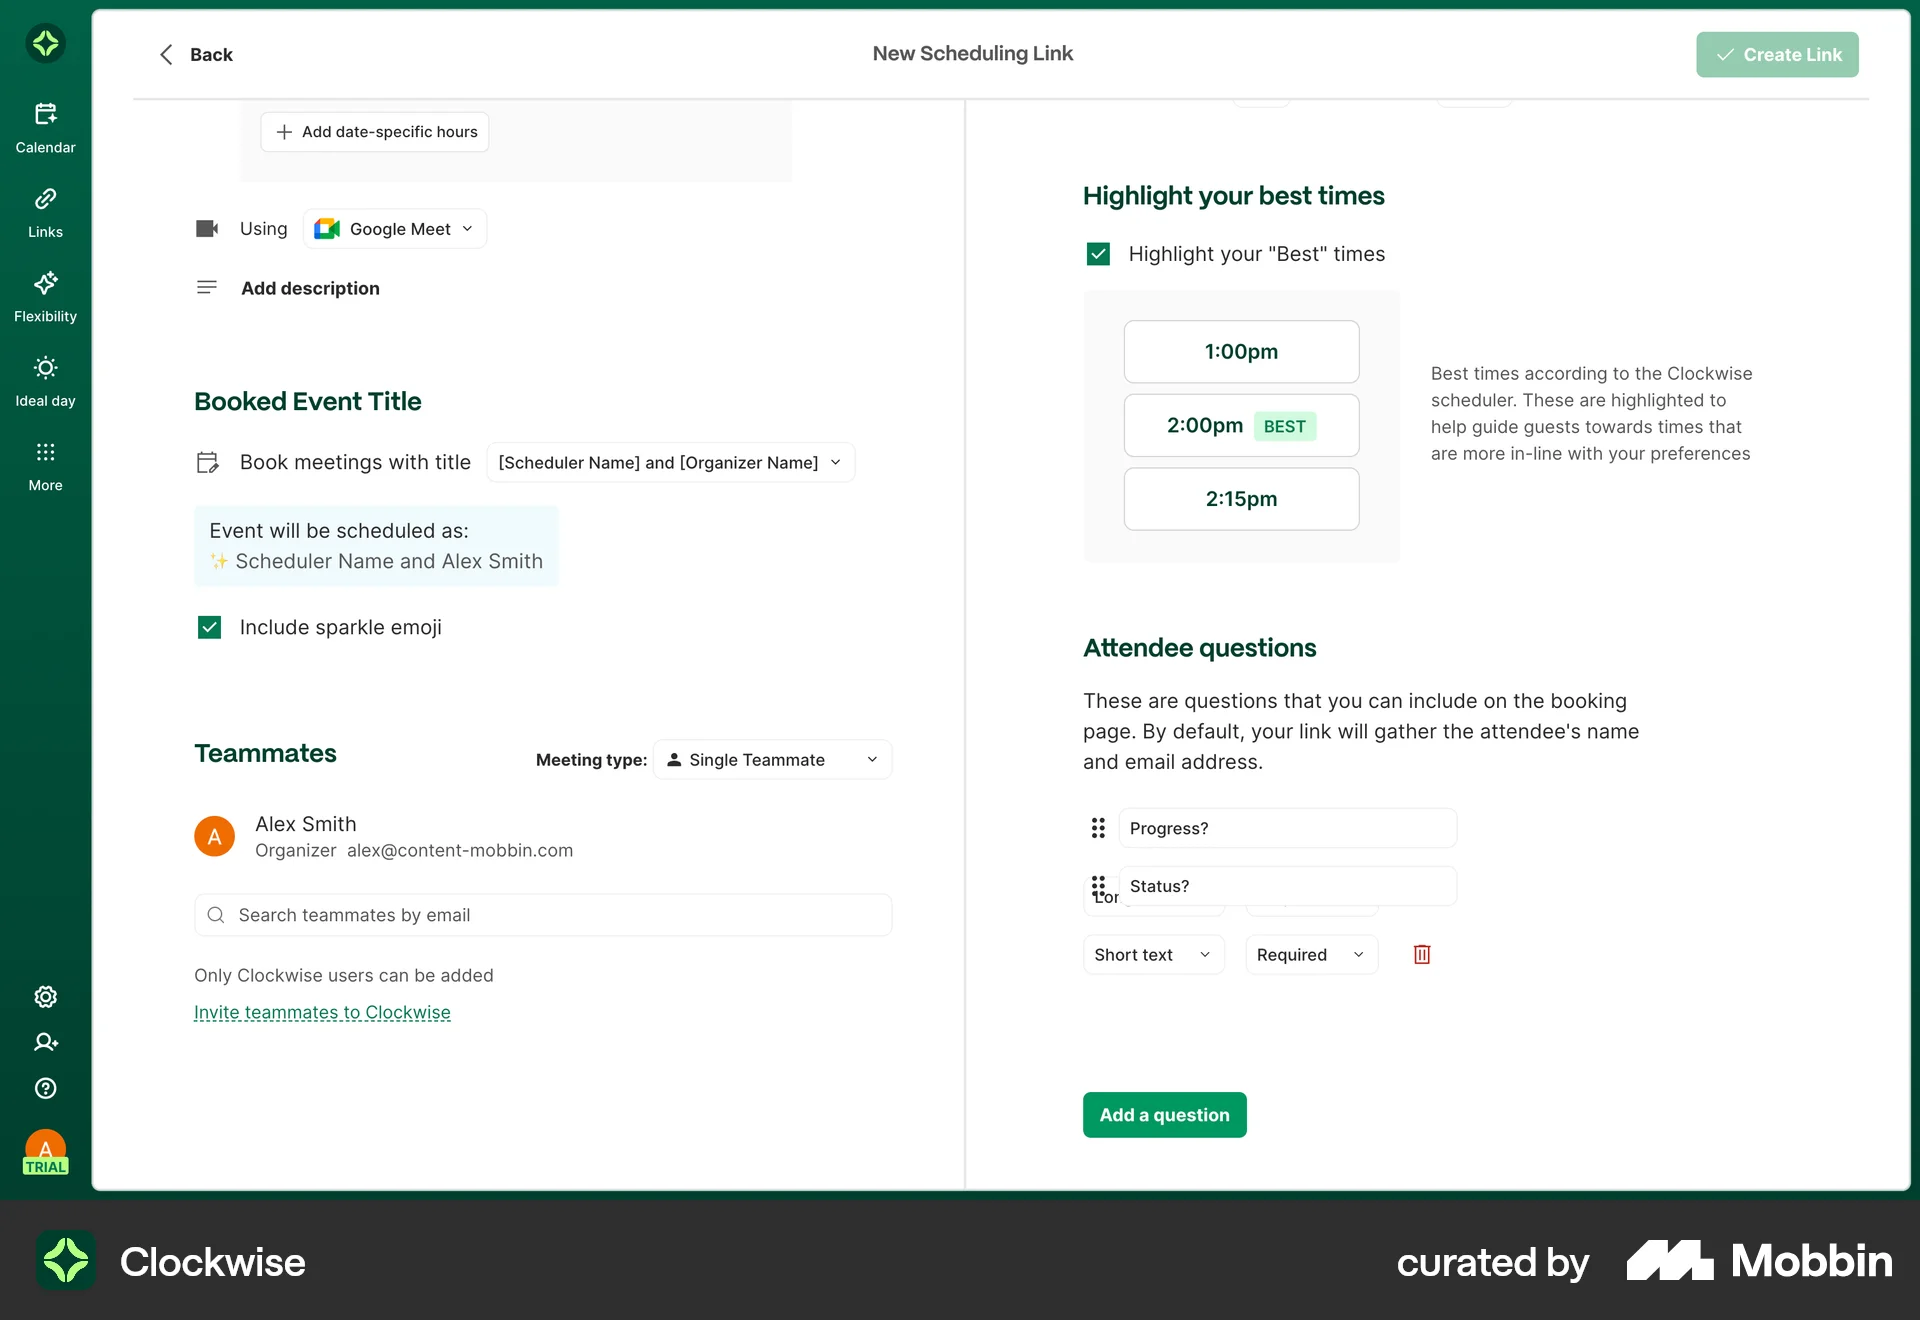Expand the More menu in the sidebar
The height and width of the screenshot is (1320, 1920).
[45, 463]
